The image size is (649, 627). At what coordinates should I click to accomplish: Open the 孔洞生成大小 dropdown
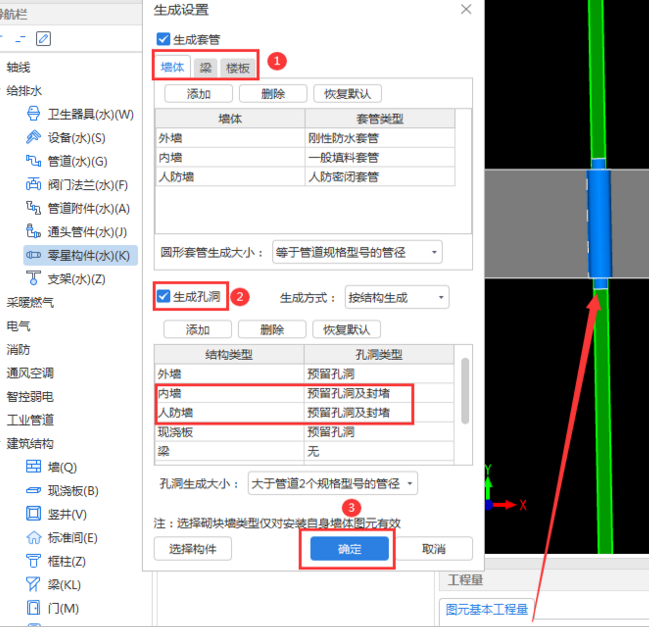coord(332,483)
